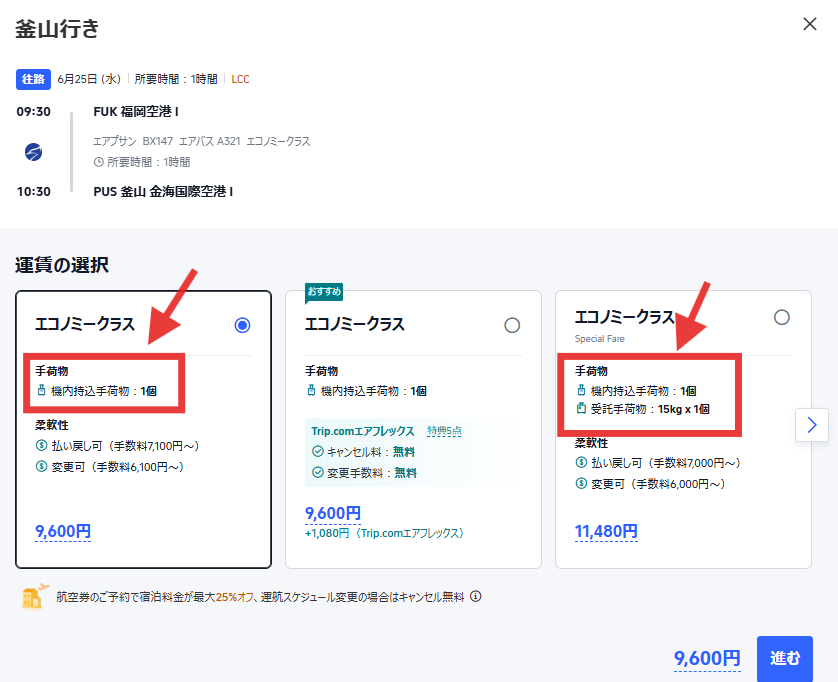Click carry-on bag icon in the 9,600円 first fare card

point(42,391)
